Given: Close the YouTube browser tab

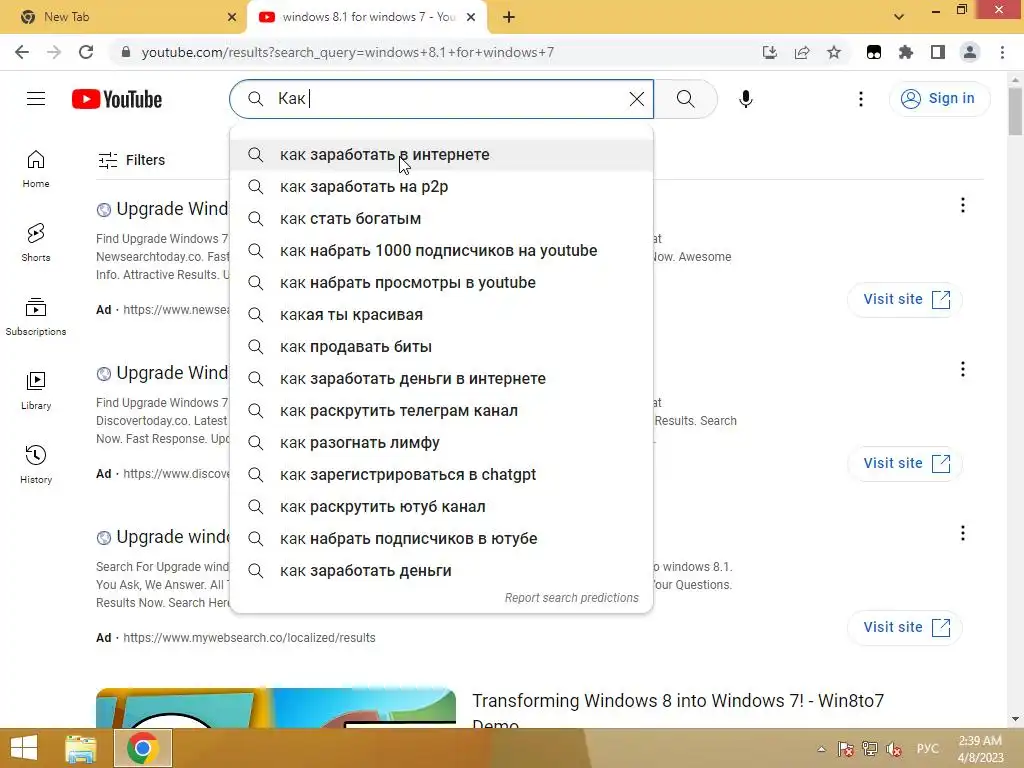Looking at the screenshot, I should (471, 17).
